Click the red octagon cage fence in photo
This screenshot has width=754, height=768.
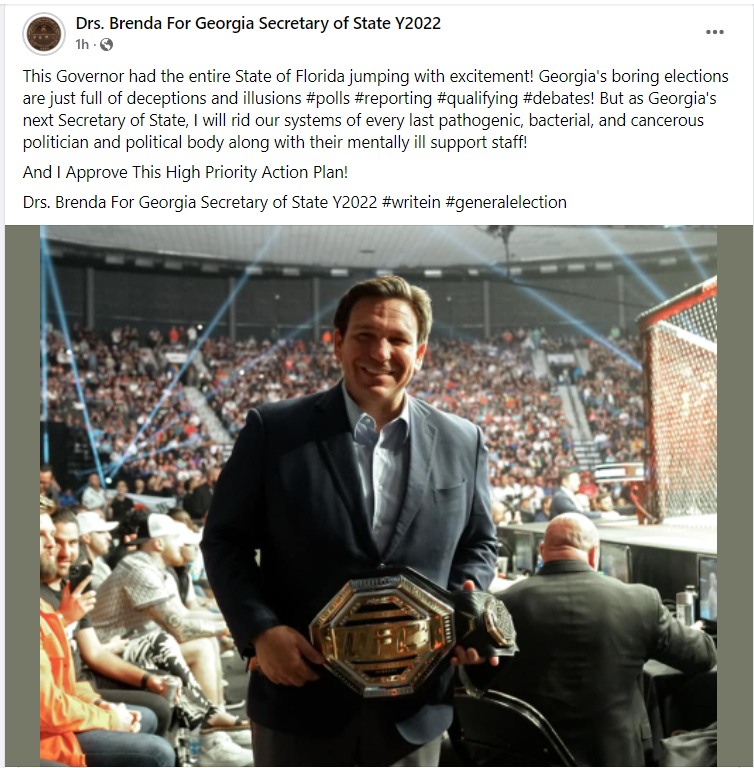(x=680, y=397)
